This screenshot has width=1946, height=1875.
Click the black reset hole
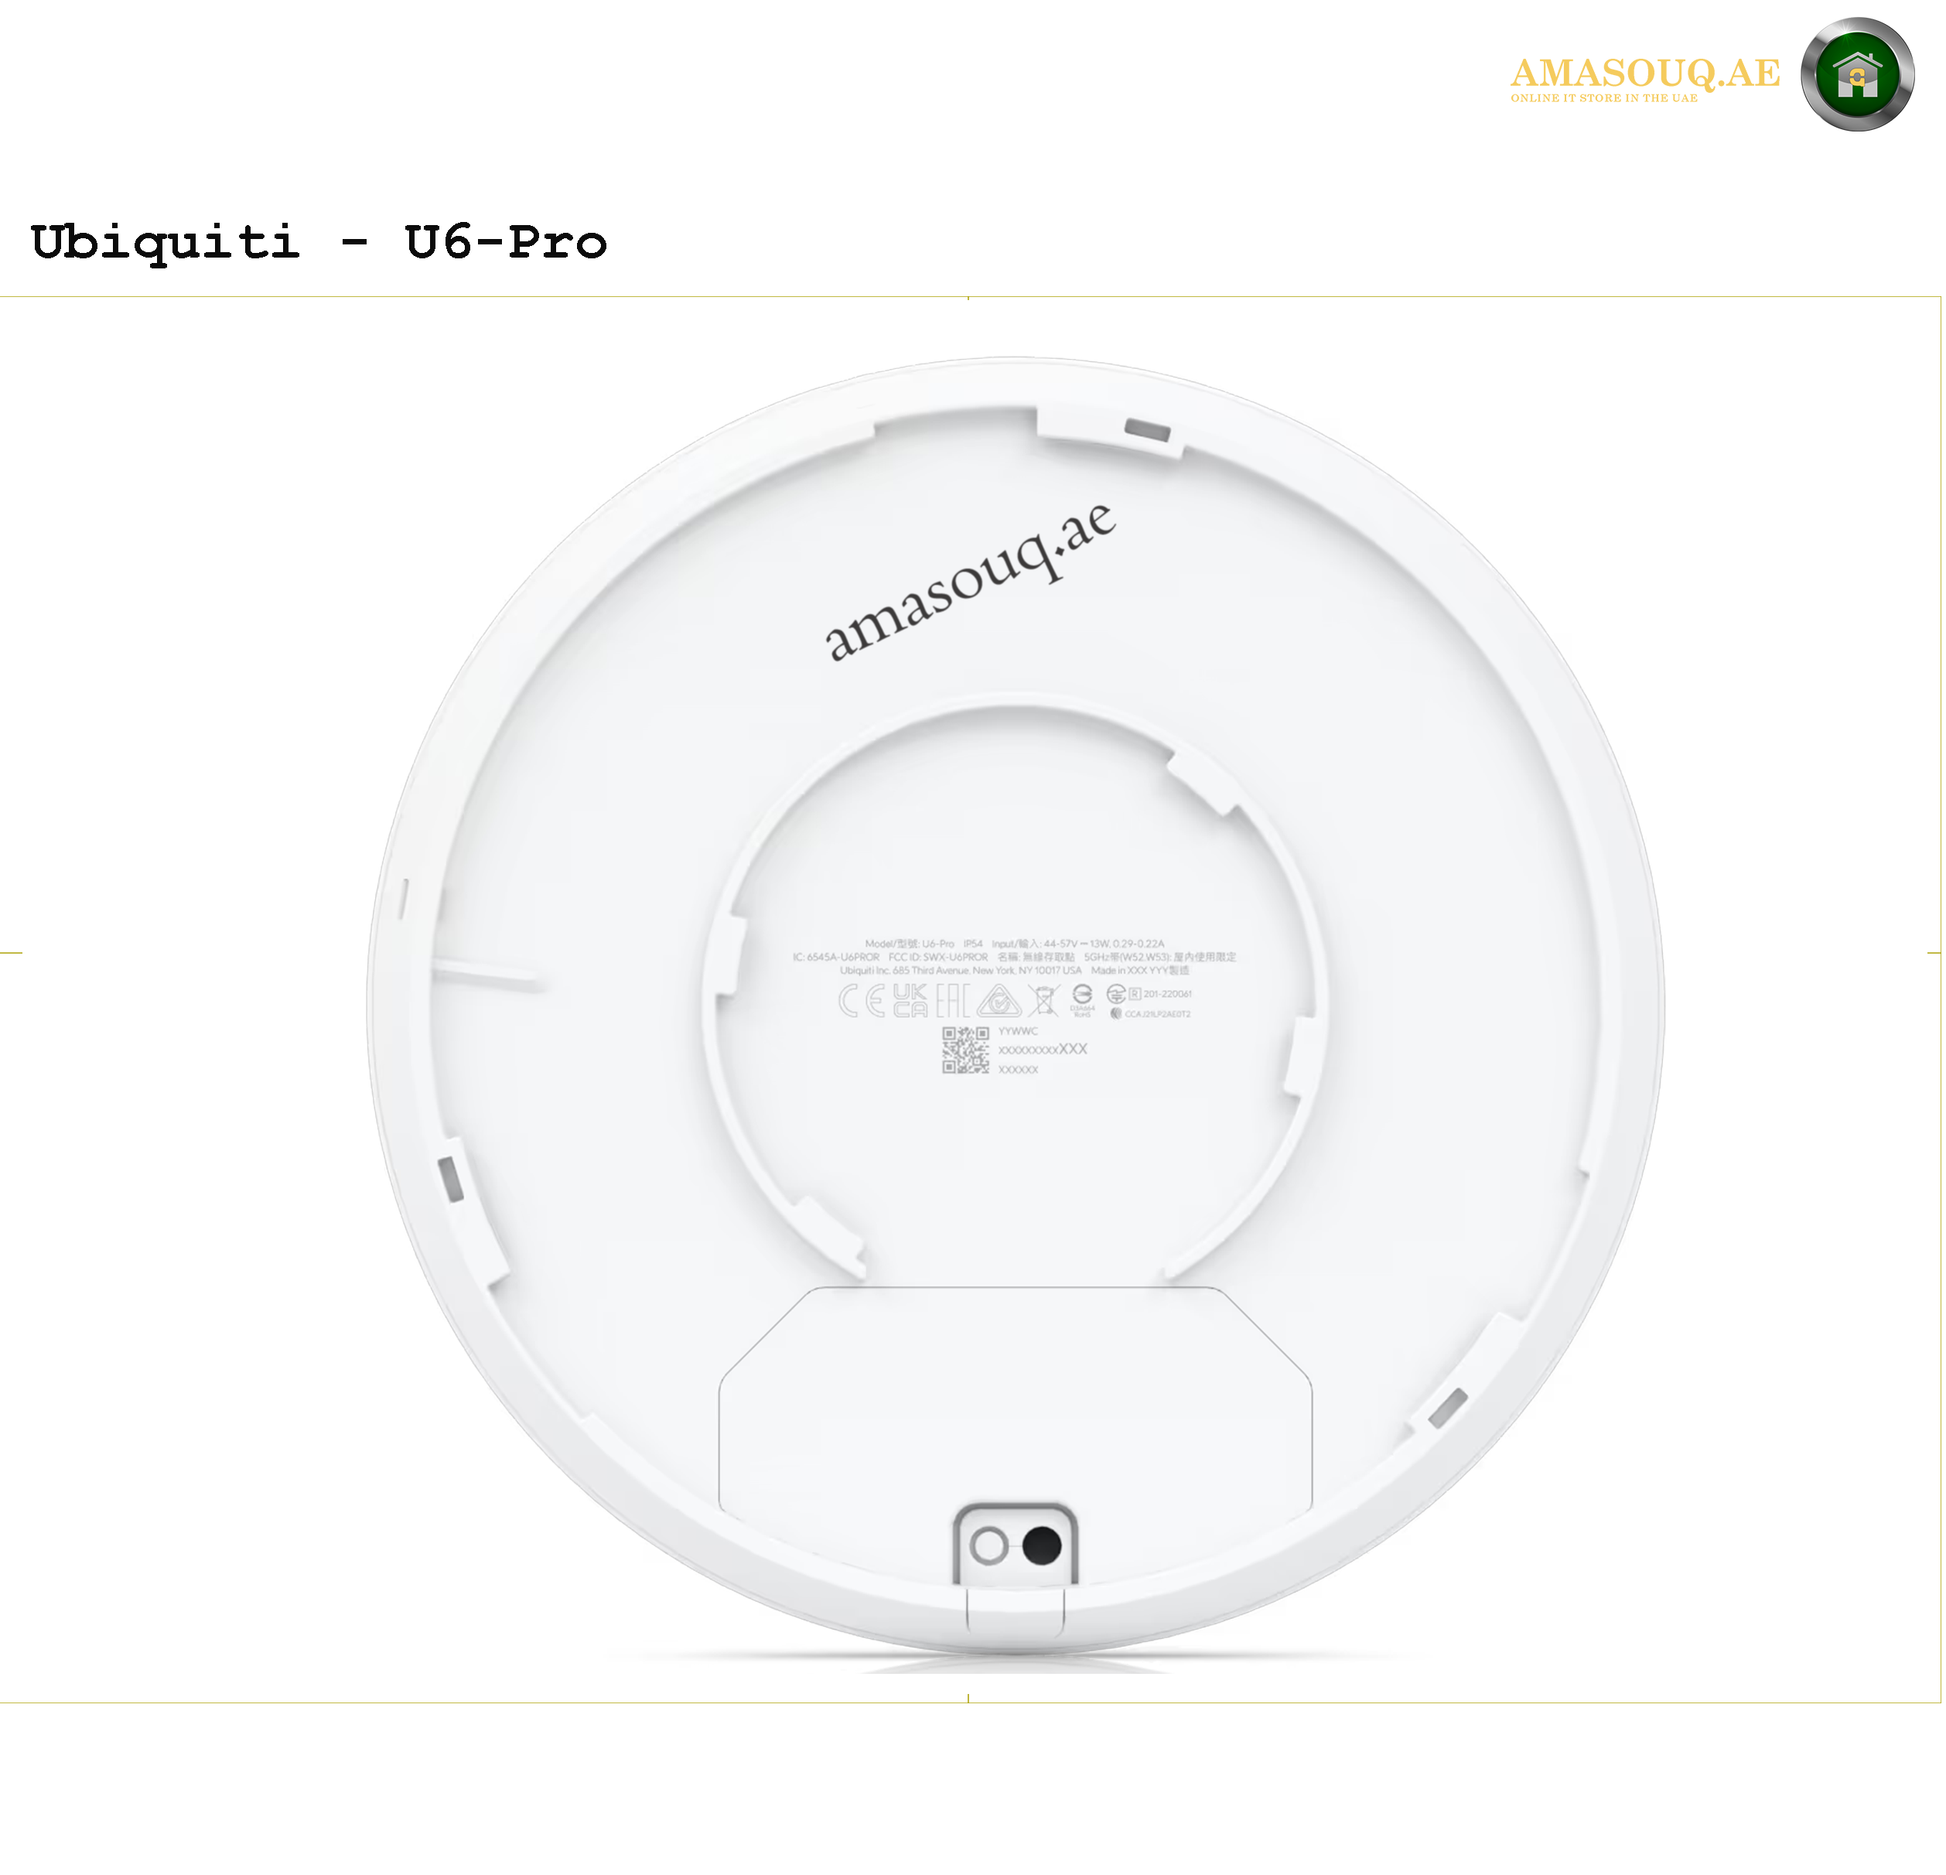pyautogui.click(x=1042, y=1546)
